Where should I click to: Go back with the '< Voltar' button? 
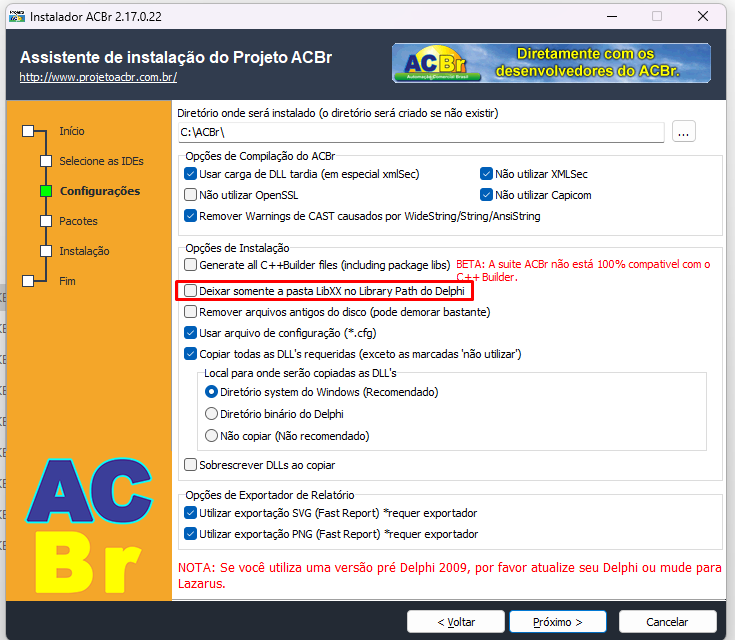[456, 622]
